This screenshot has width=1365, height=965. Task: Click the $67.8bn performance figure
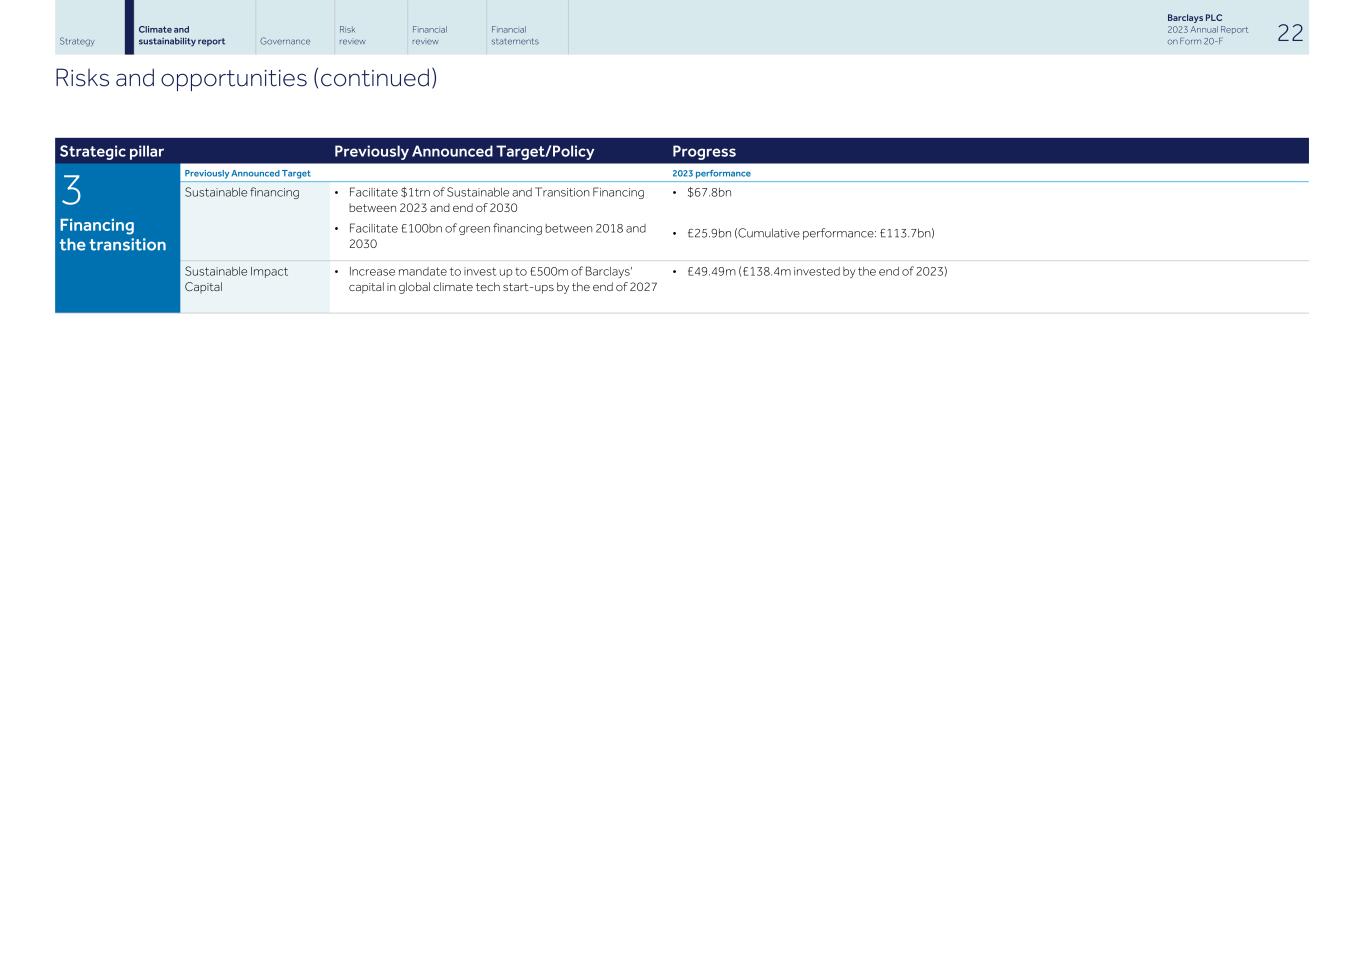click(x=709, y=192)
